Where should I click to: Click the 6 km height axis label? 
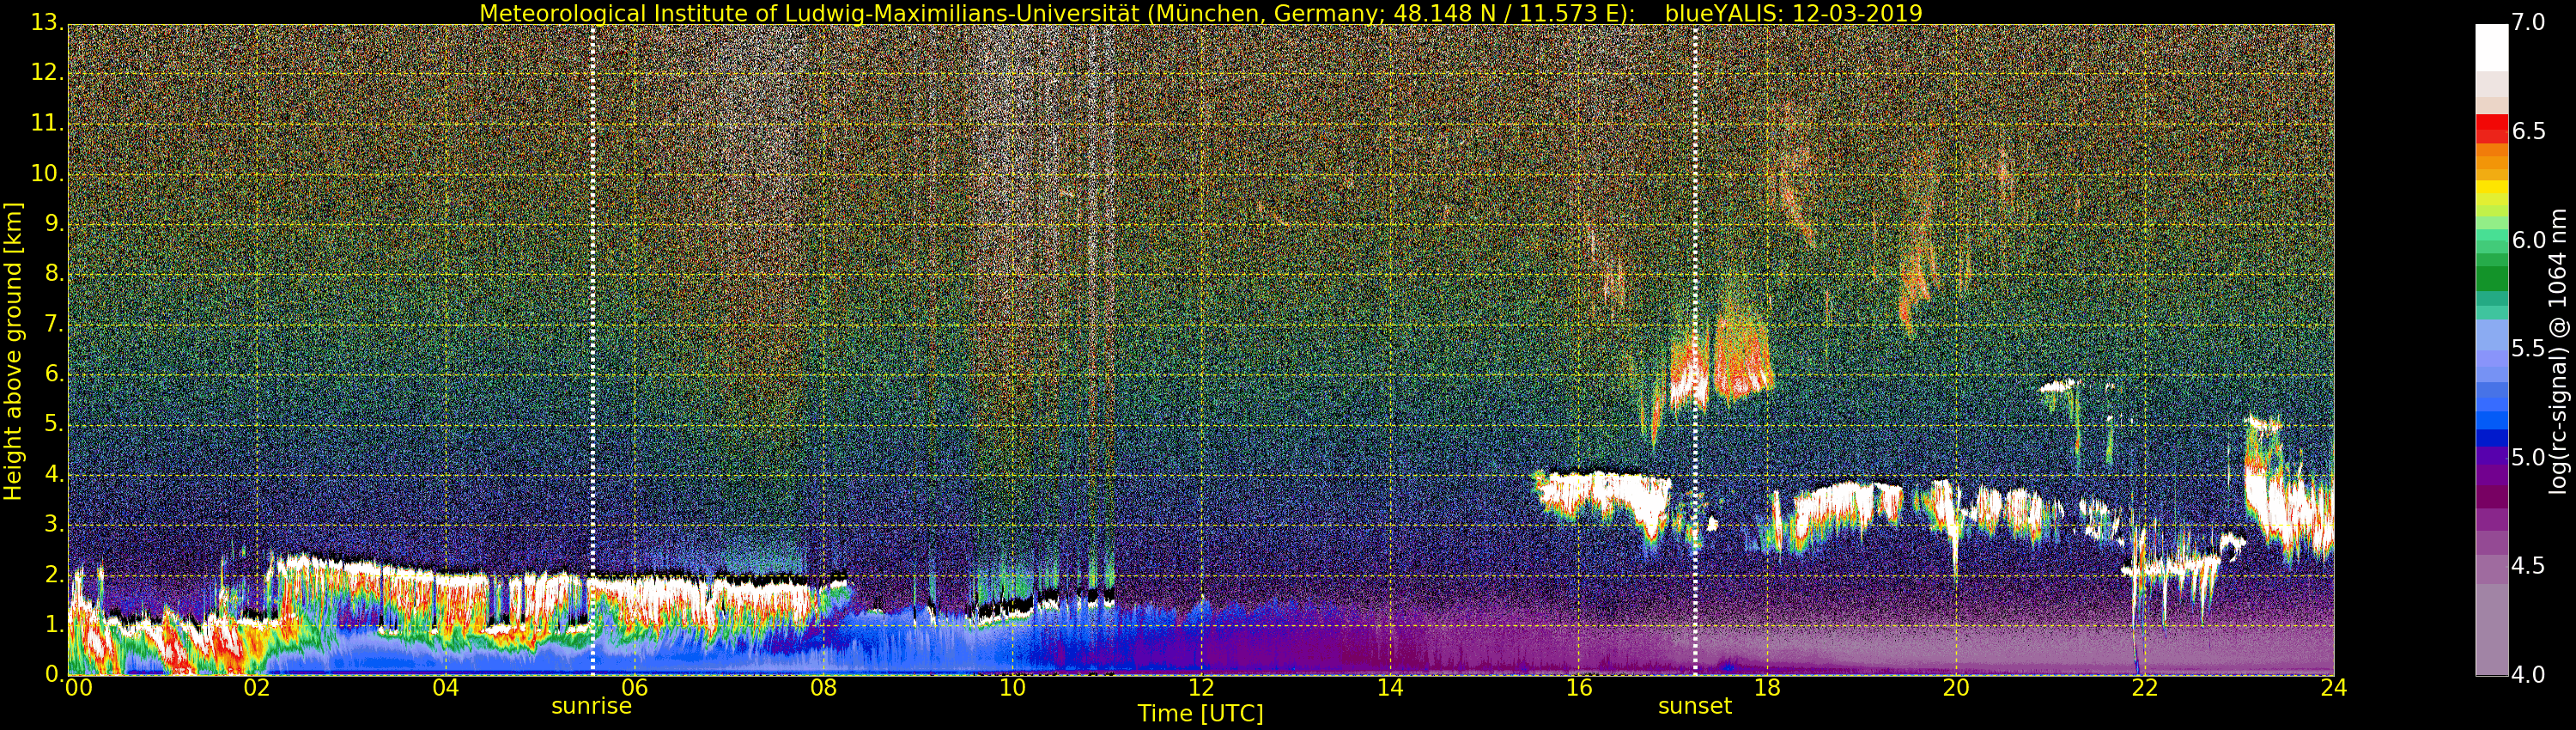[54, 374]
